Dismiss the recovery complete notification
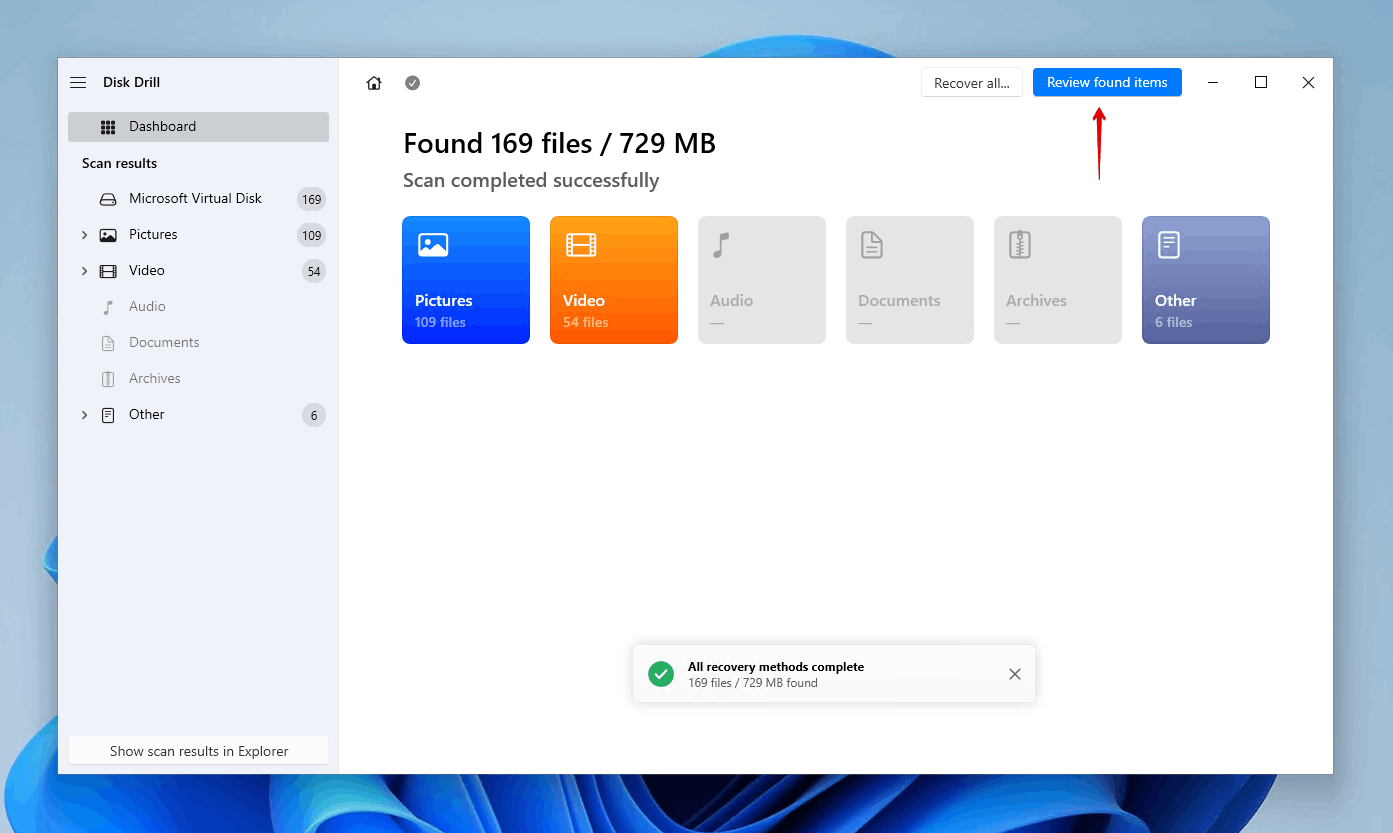Image resolution: width=1393 pixels, height=833 pixels. point(1014,673)
